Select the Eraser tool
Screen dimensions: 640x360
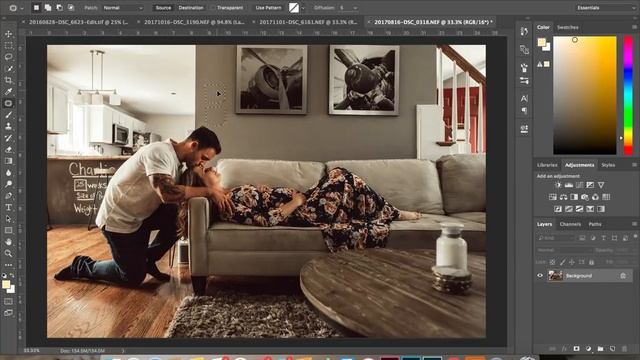(8, 149)
